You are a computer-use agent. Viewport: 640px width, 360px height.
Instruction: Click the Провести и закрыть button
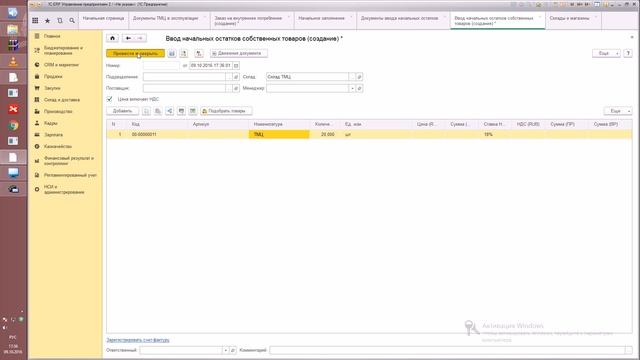pyautogui.click(x=135, y=53)
